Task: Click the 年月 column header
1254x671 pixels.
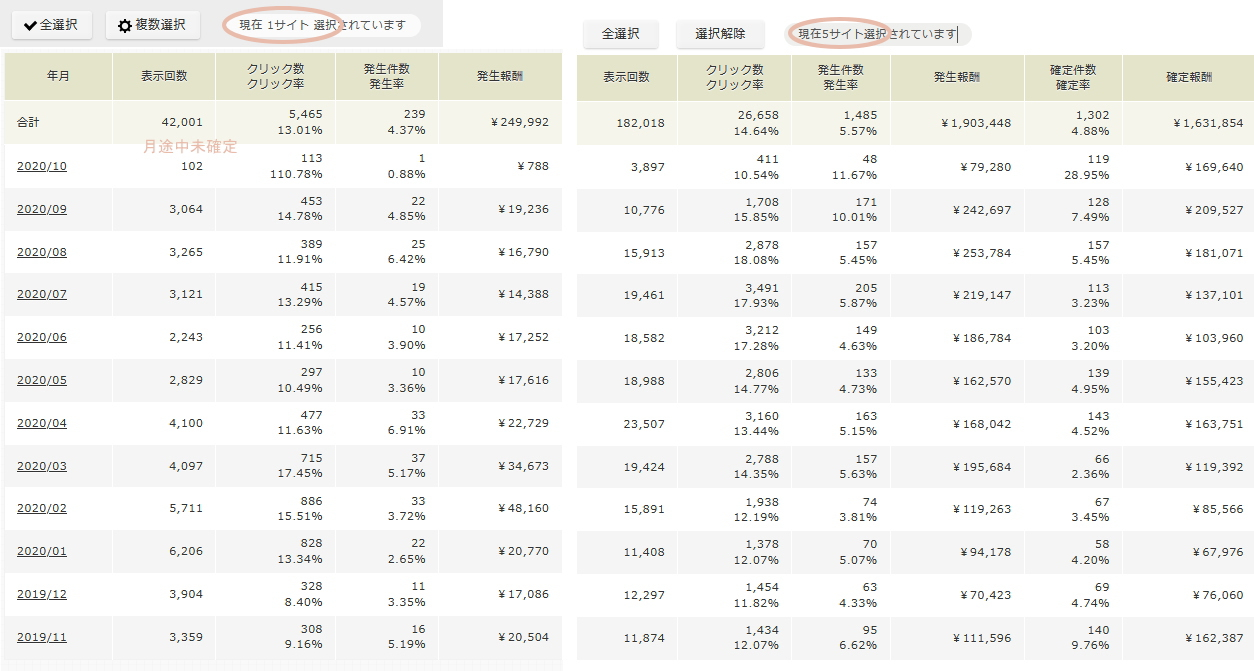Action: 58,76
